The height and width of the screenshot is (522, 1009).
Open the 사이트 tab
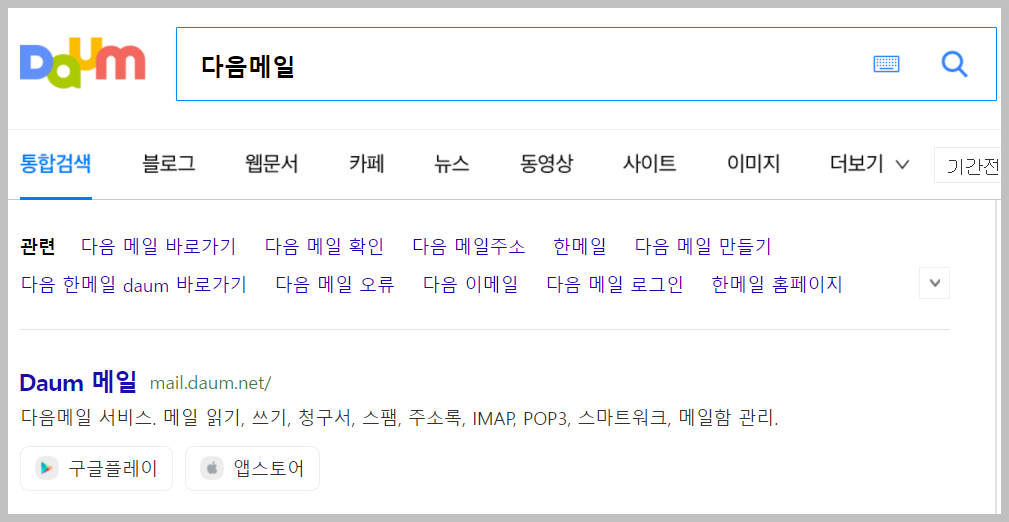649,164
